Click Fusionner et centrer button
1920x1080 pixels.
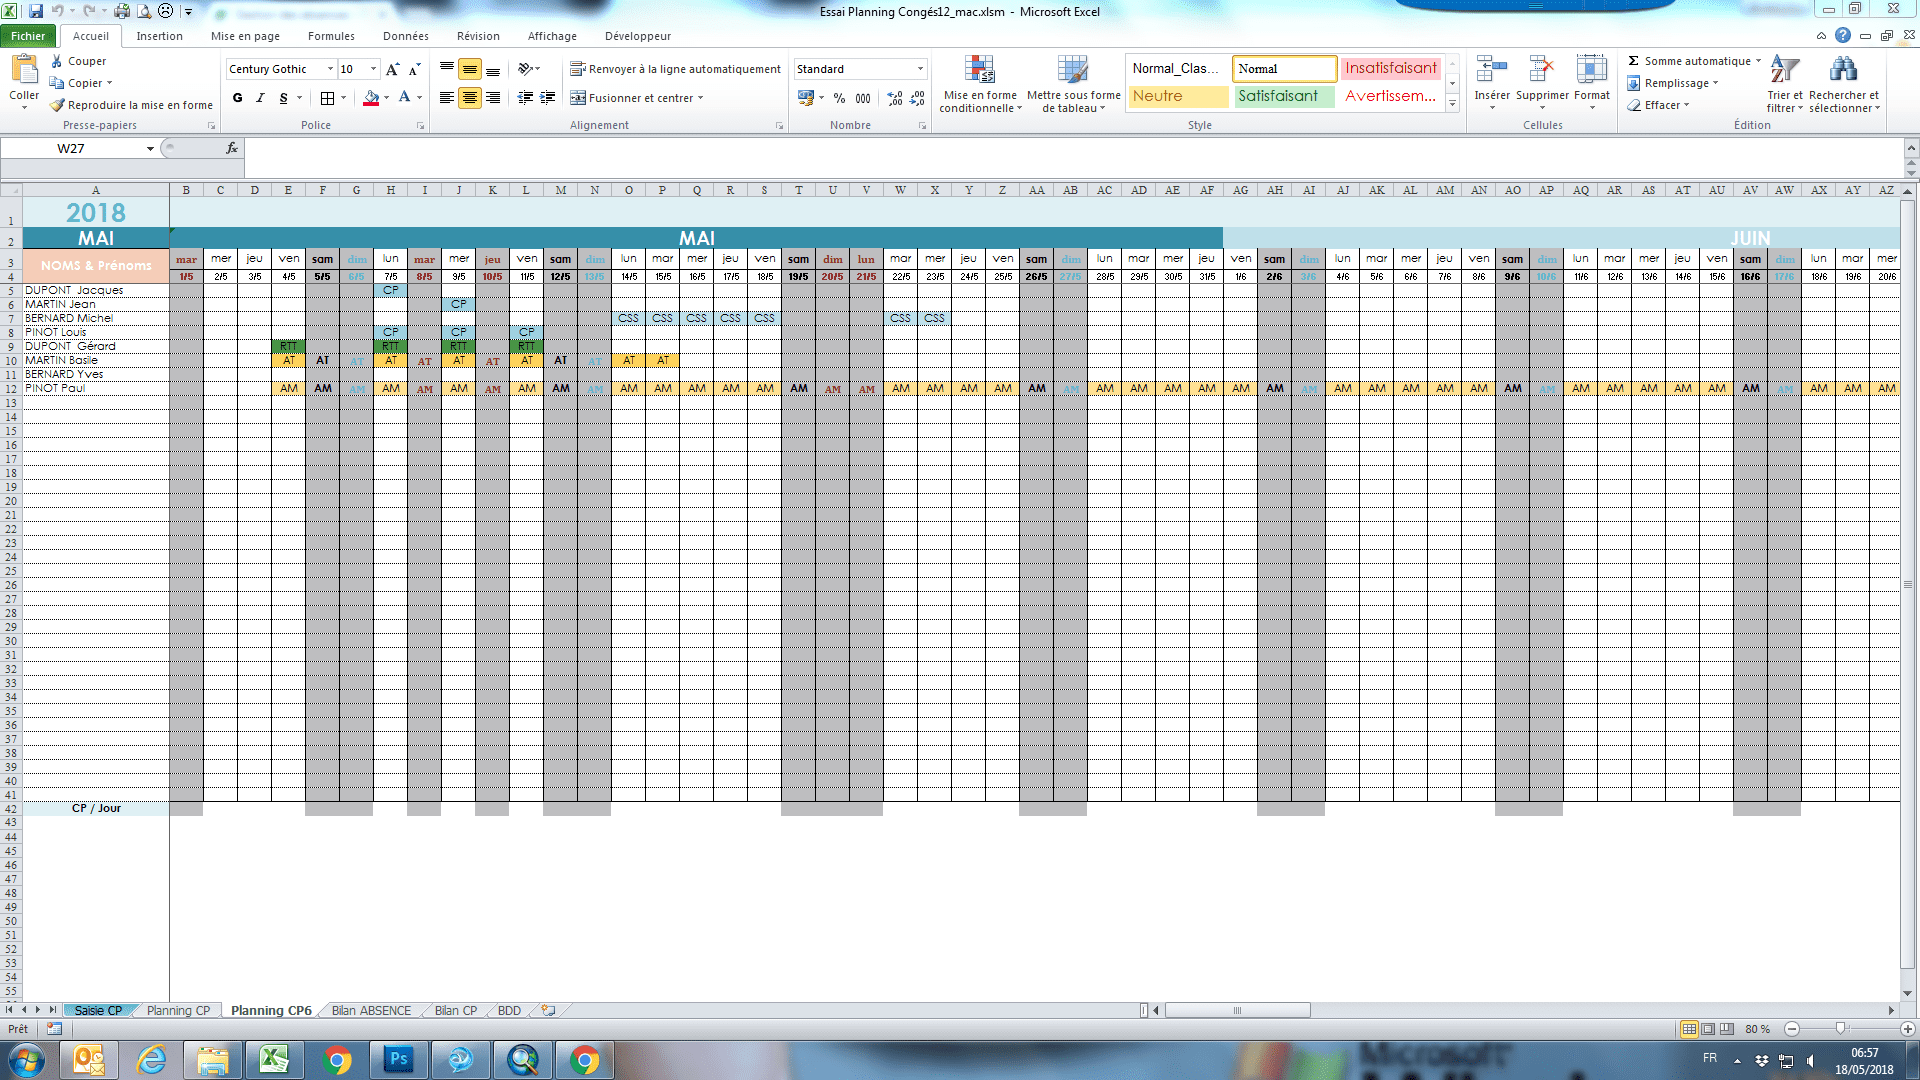[636, 98]
